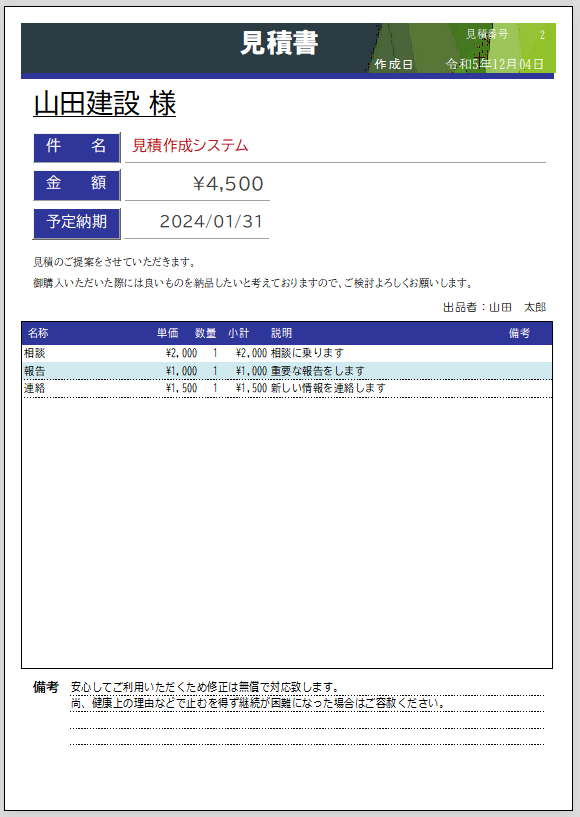Click the 数量 column header
The height and width of the screenshot is (817, 580).
[x=205, y=333]
